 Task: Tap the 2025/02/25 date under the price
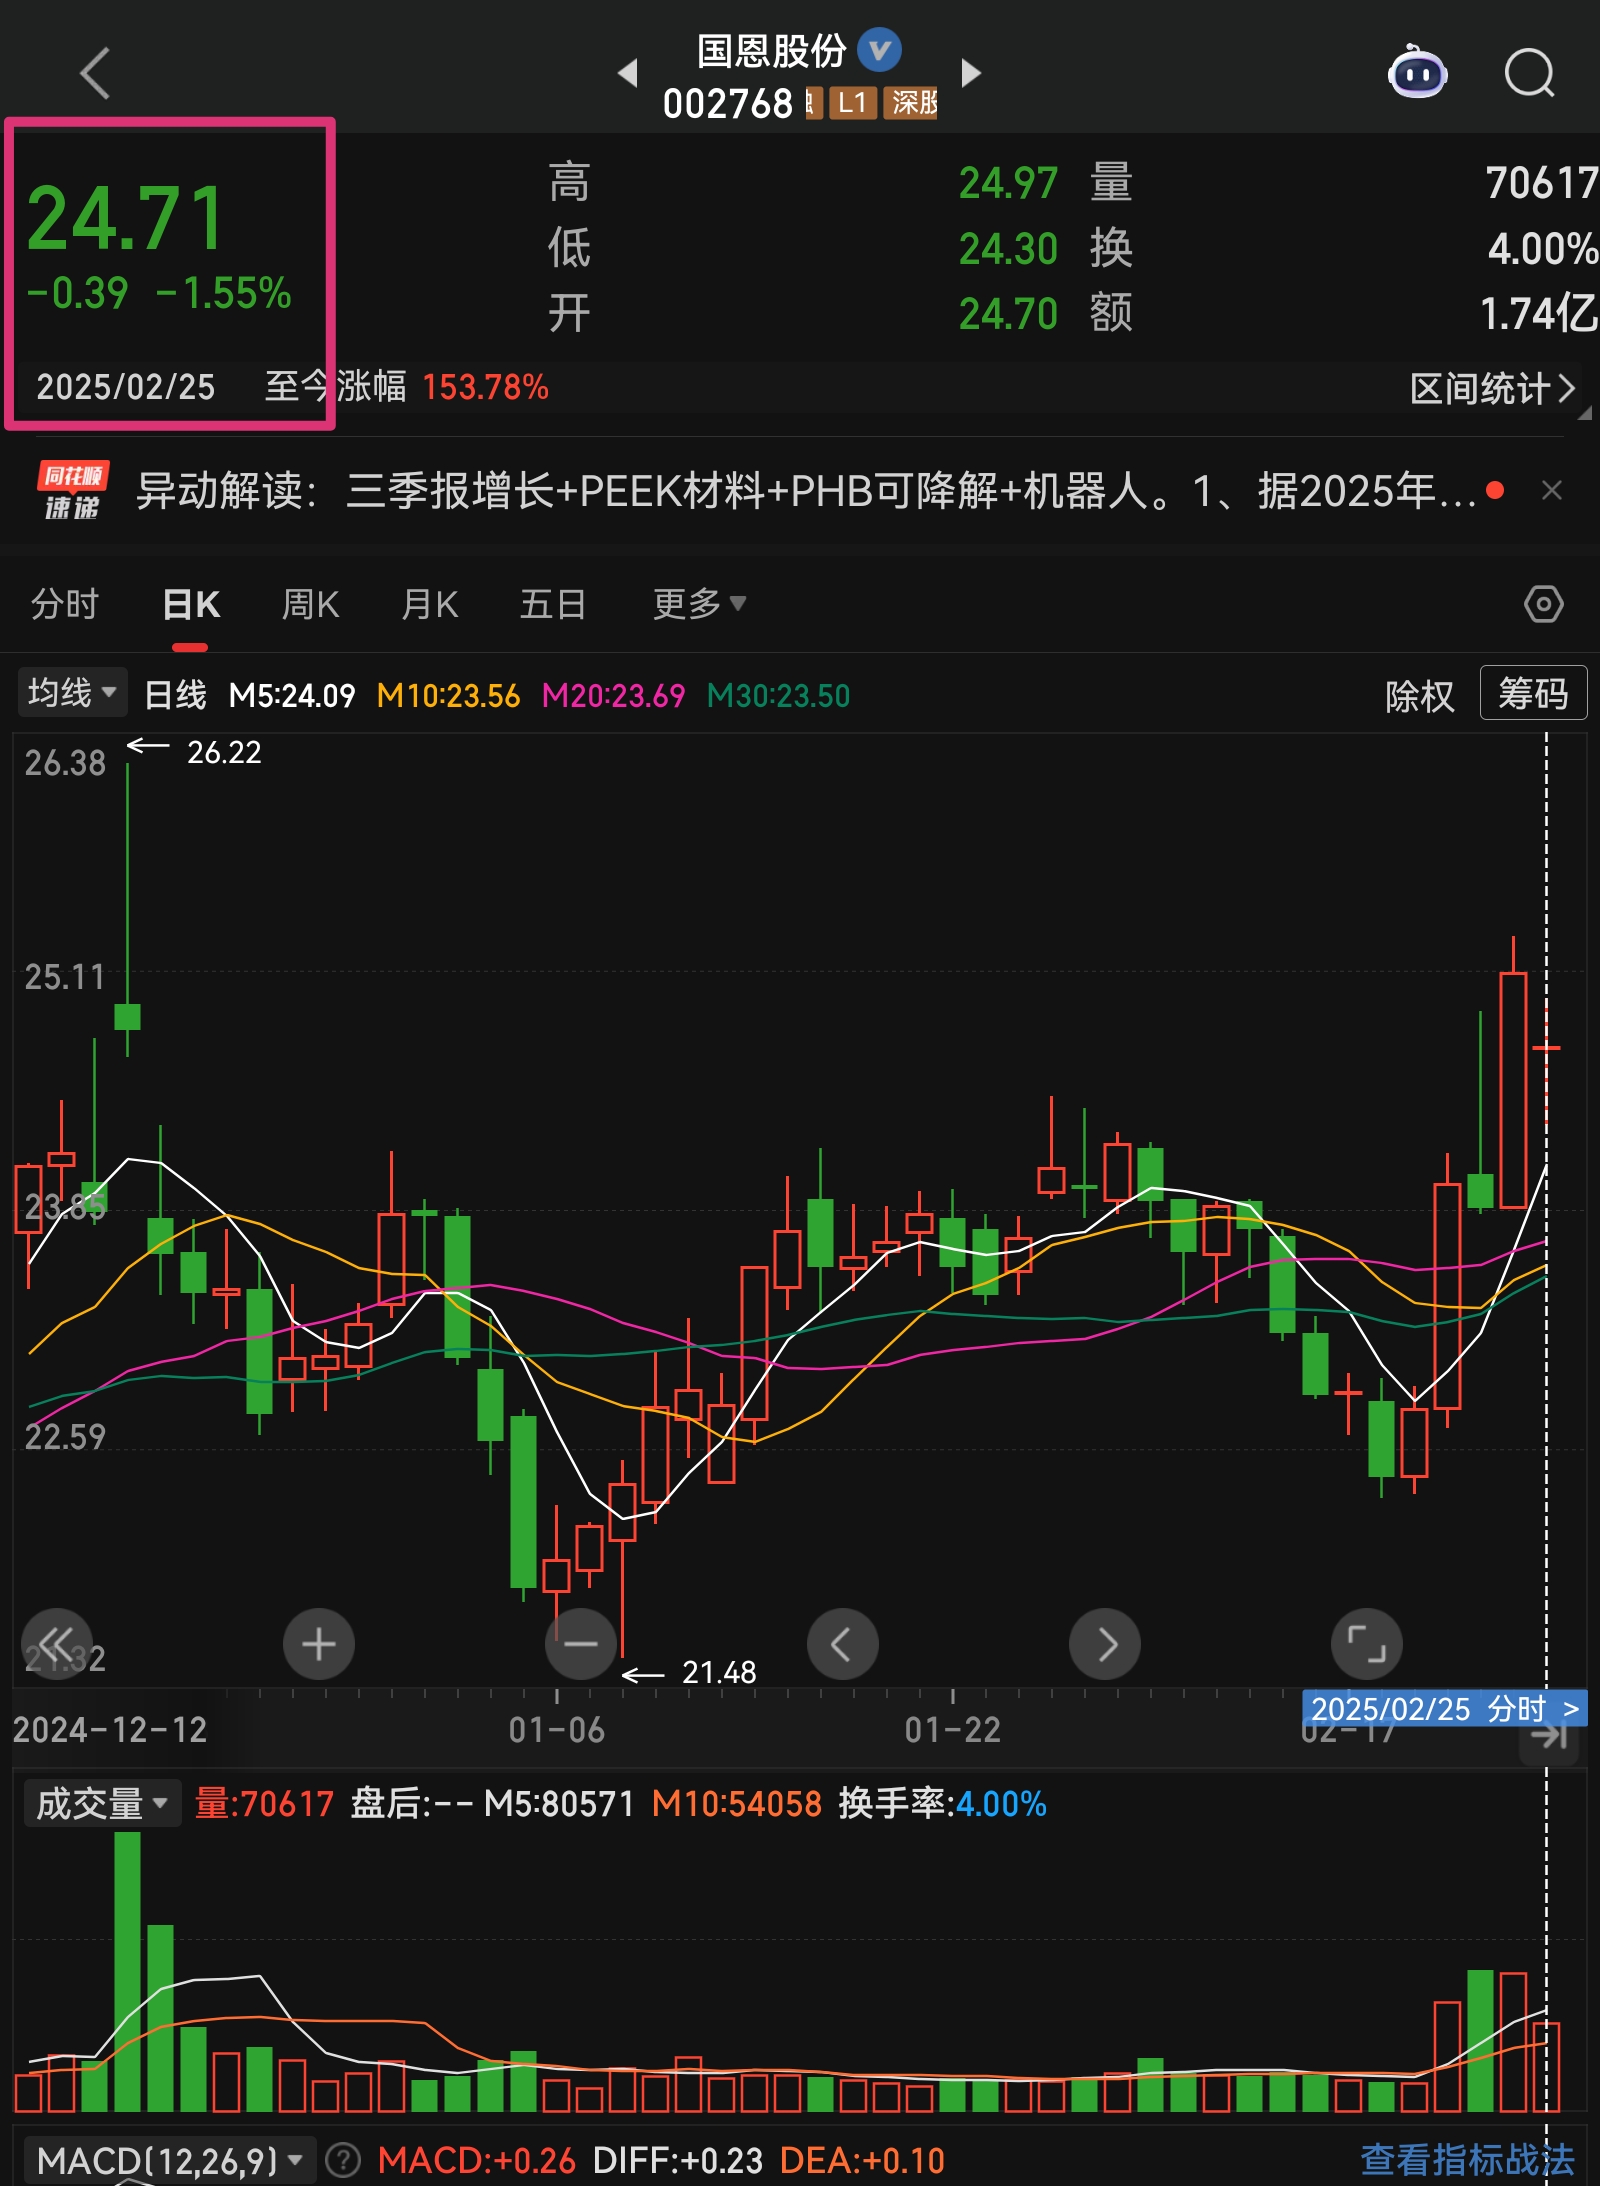pyautogui.click(x=126, y=387)
